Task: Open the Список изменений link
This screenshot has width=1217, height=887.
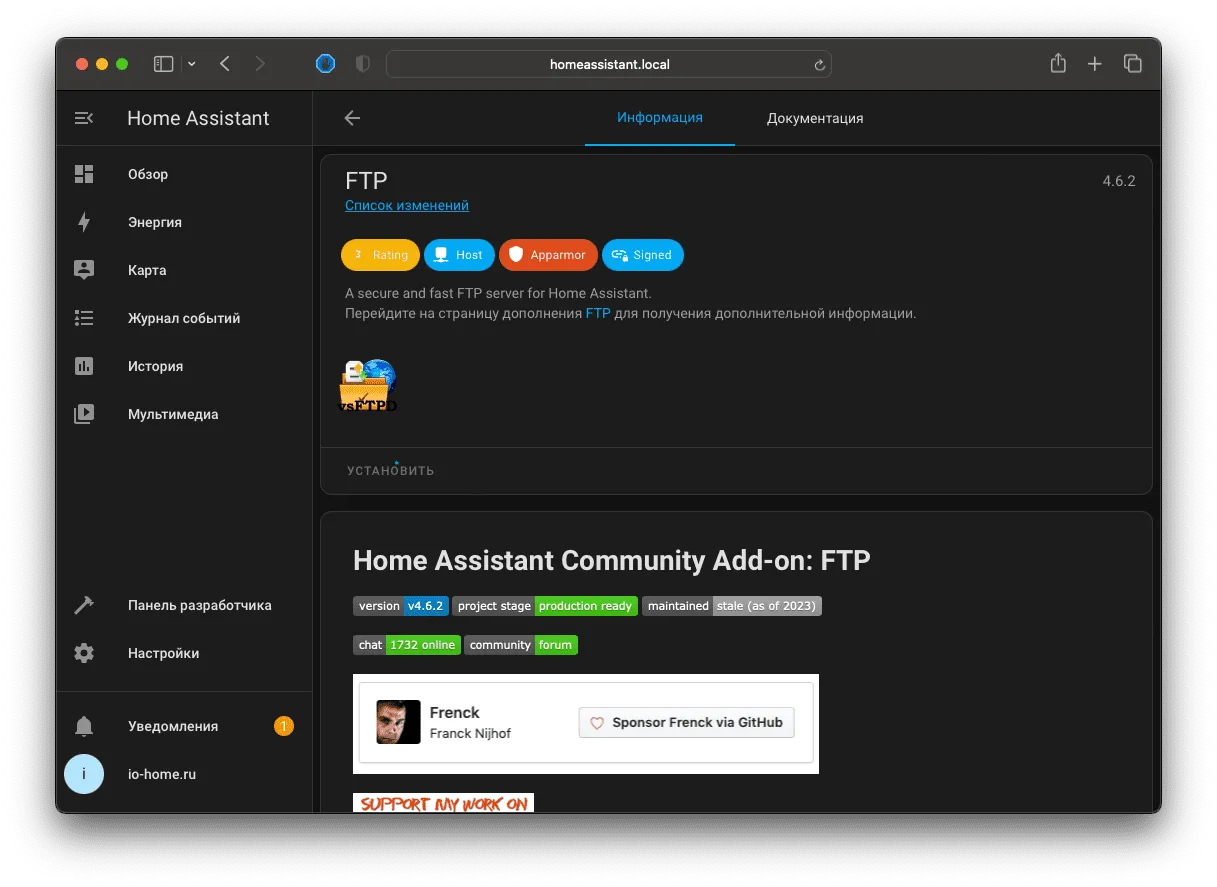Action: coord(407,205)
